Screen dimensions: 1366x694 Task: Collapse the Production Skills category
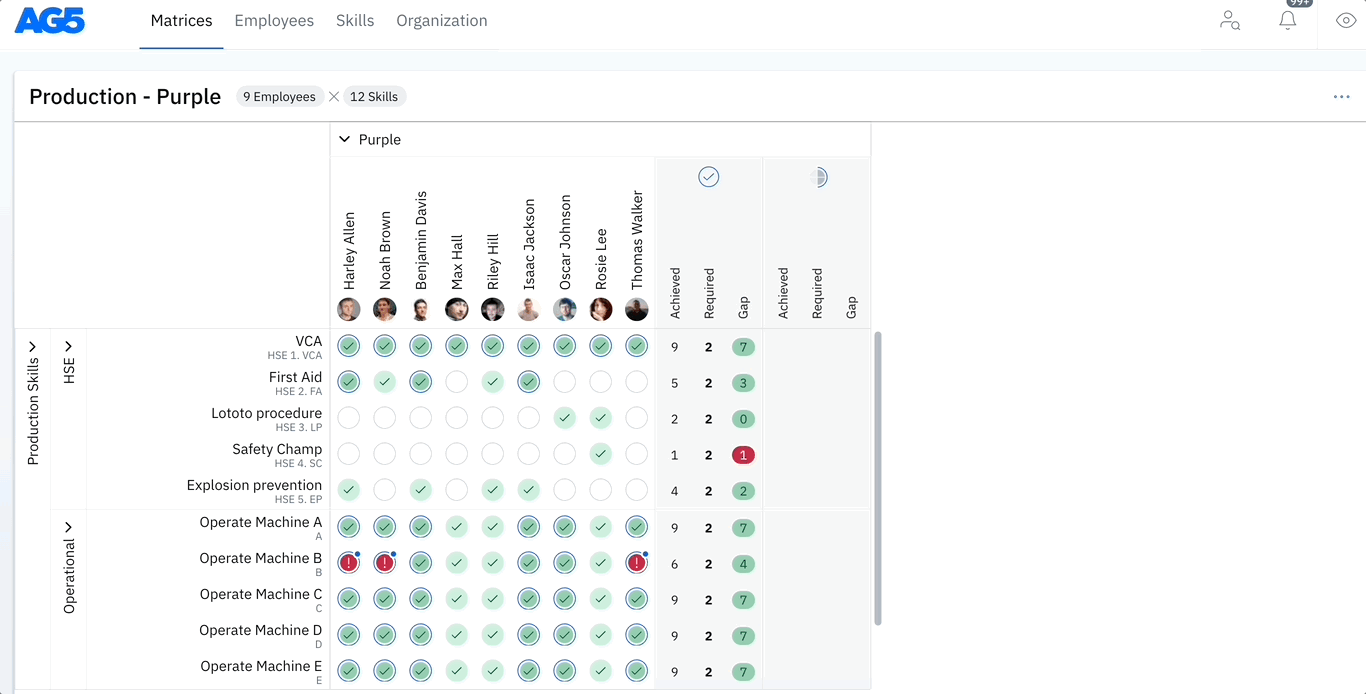[33, 347]
